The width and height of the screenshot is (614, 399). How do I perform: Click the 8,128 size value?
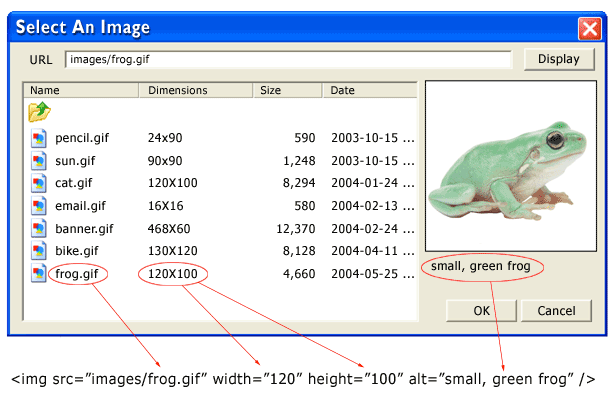[x=299, y=251]
